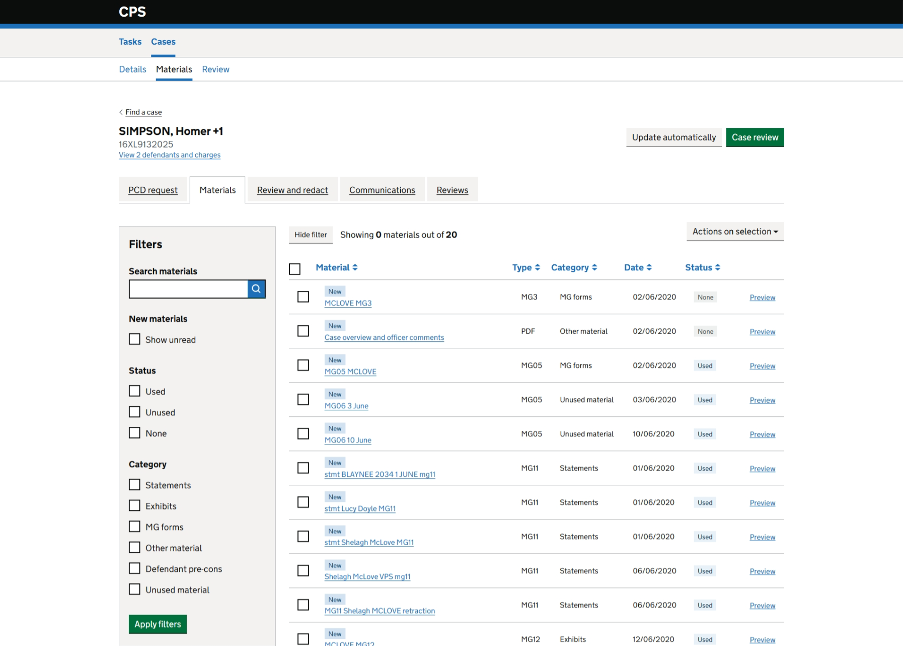Switch to the Review sub-navigation tab
Screen dimensions: 904x646
coord(216,69)
